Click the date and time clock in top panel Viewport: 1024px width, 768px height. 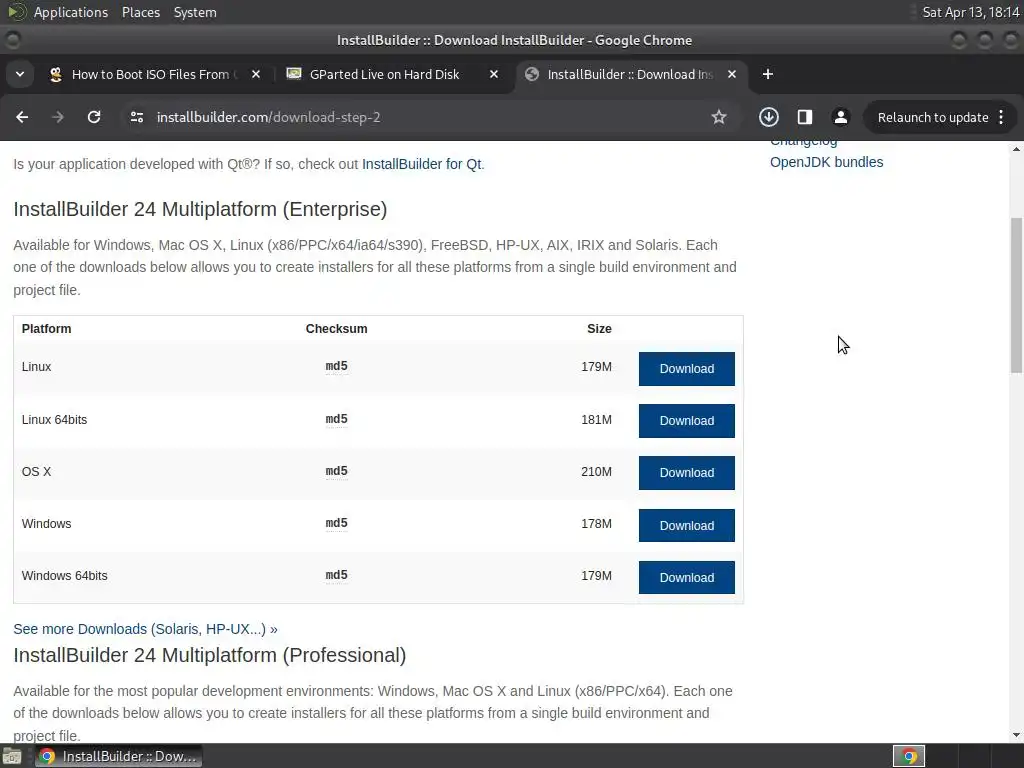[x=970, y=12]
